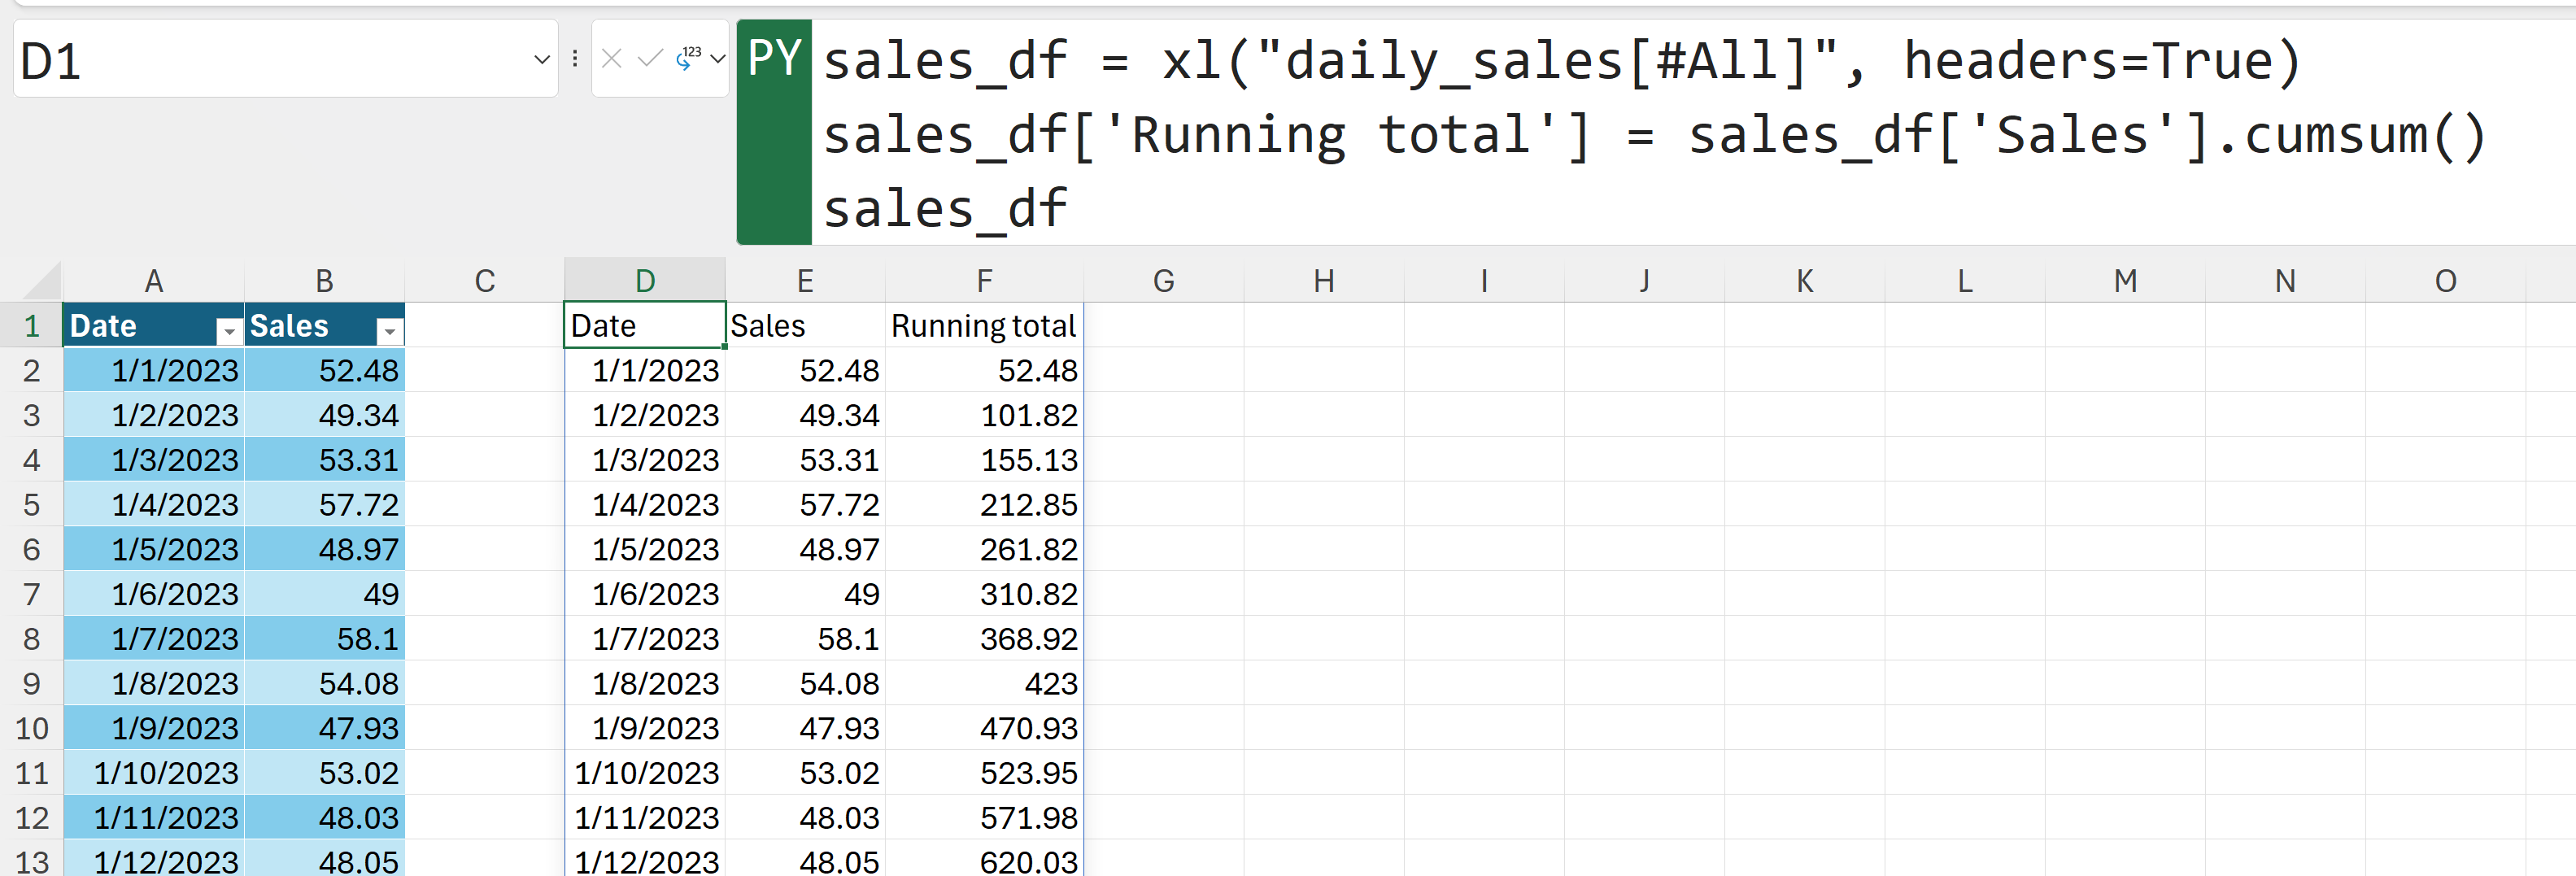Click the Python output type icon
The height and width of the screenshot is (876, 2576).
tap(689, 58)
